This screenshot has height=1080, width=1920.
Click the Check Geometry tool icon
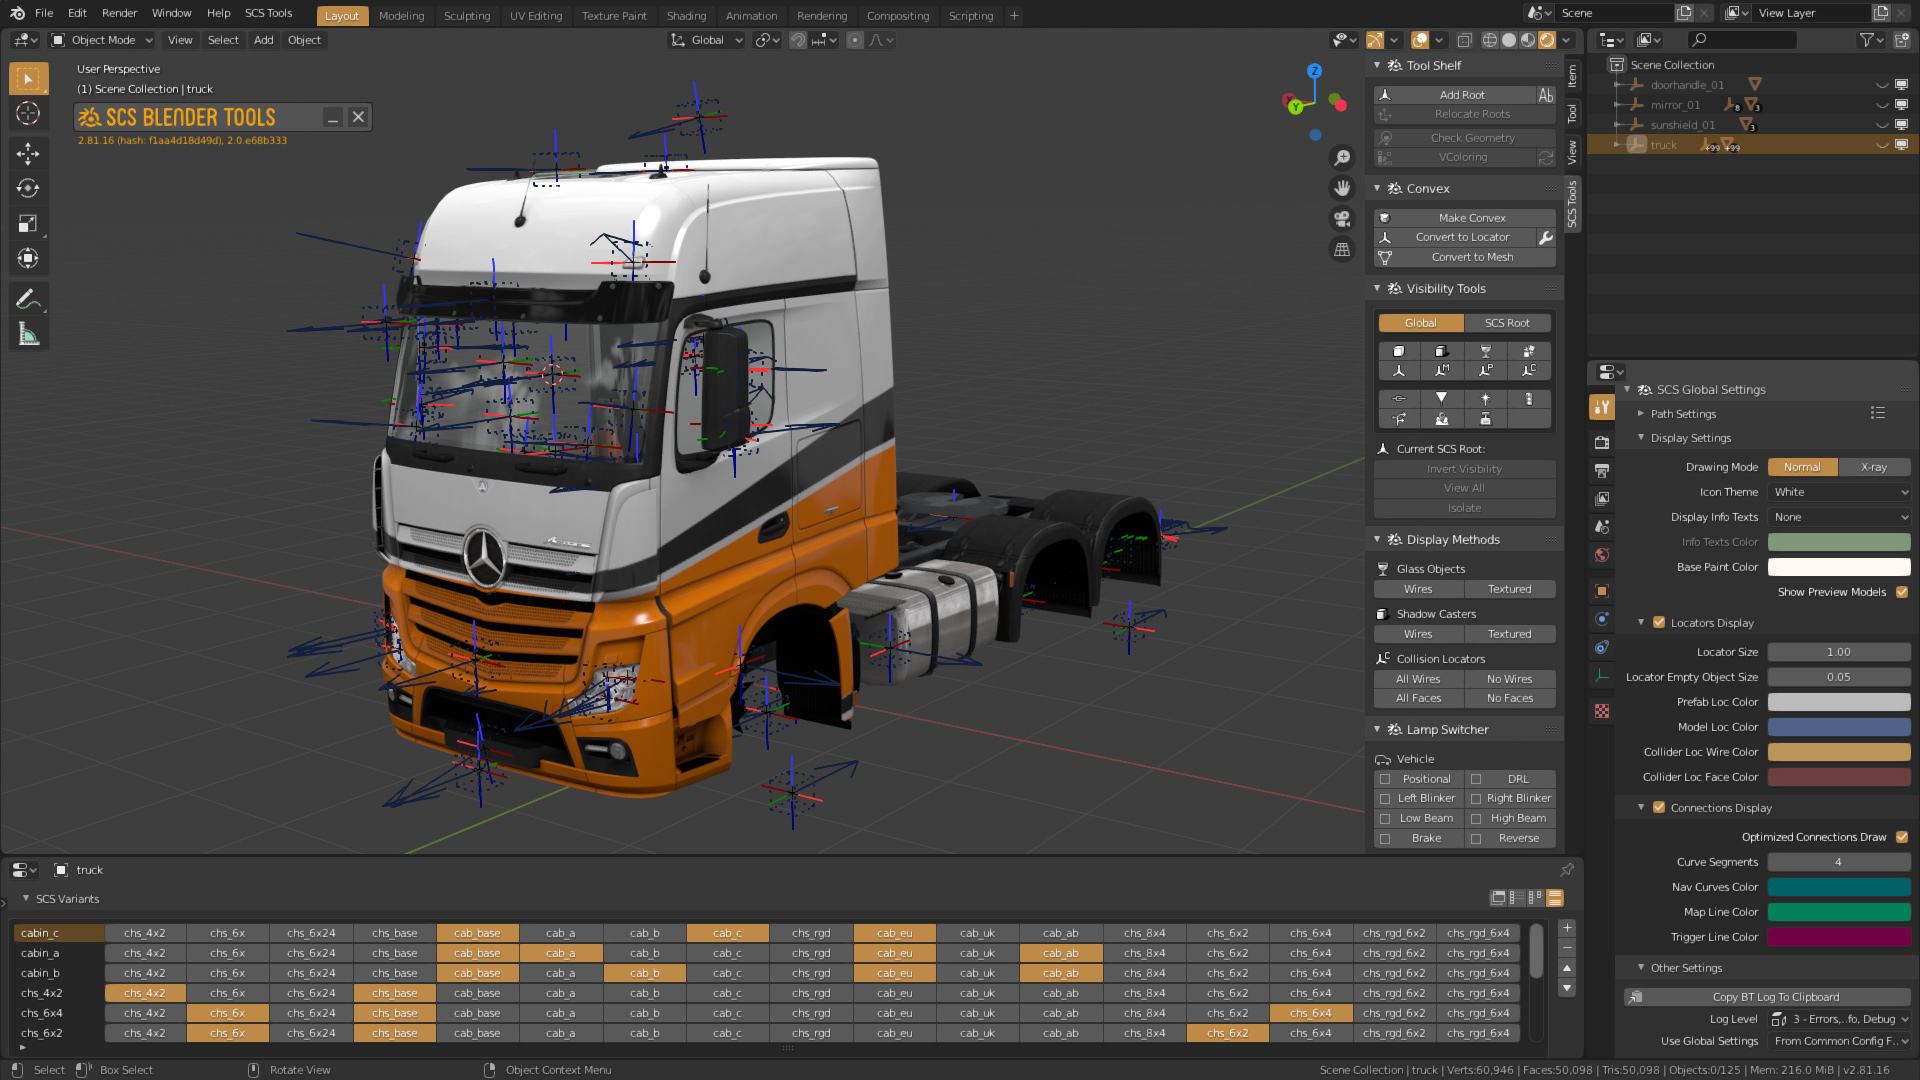point(1383,136)
